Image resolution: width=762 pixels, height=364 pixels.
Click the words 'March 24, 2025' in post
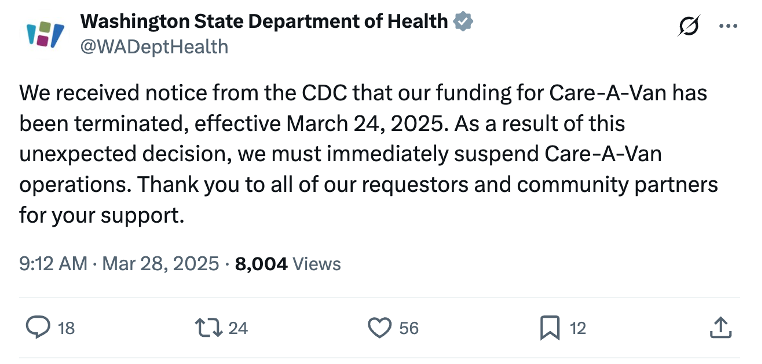click(365, 123)
